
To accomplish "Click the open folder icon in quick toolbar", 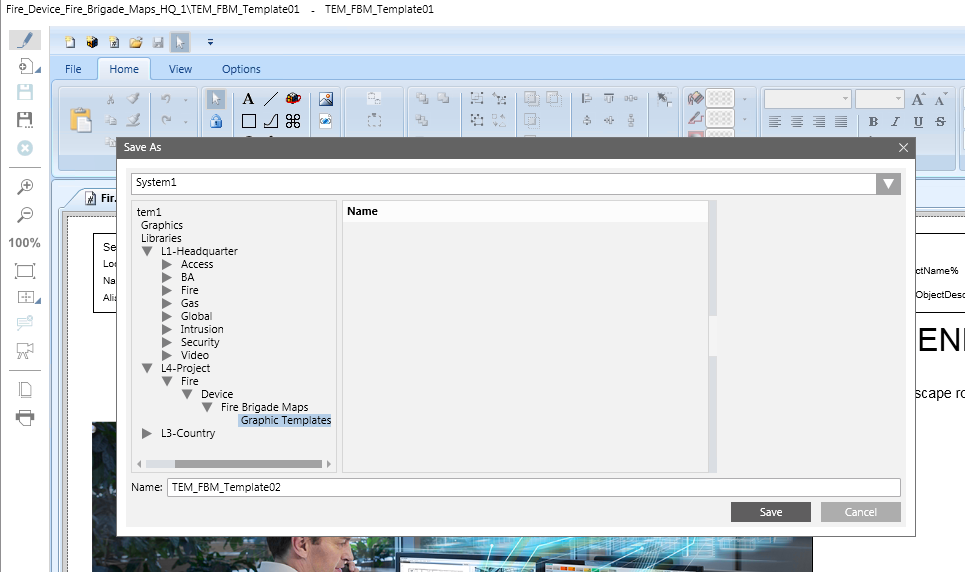I will click(x=136, y=42).
